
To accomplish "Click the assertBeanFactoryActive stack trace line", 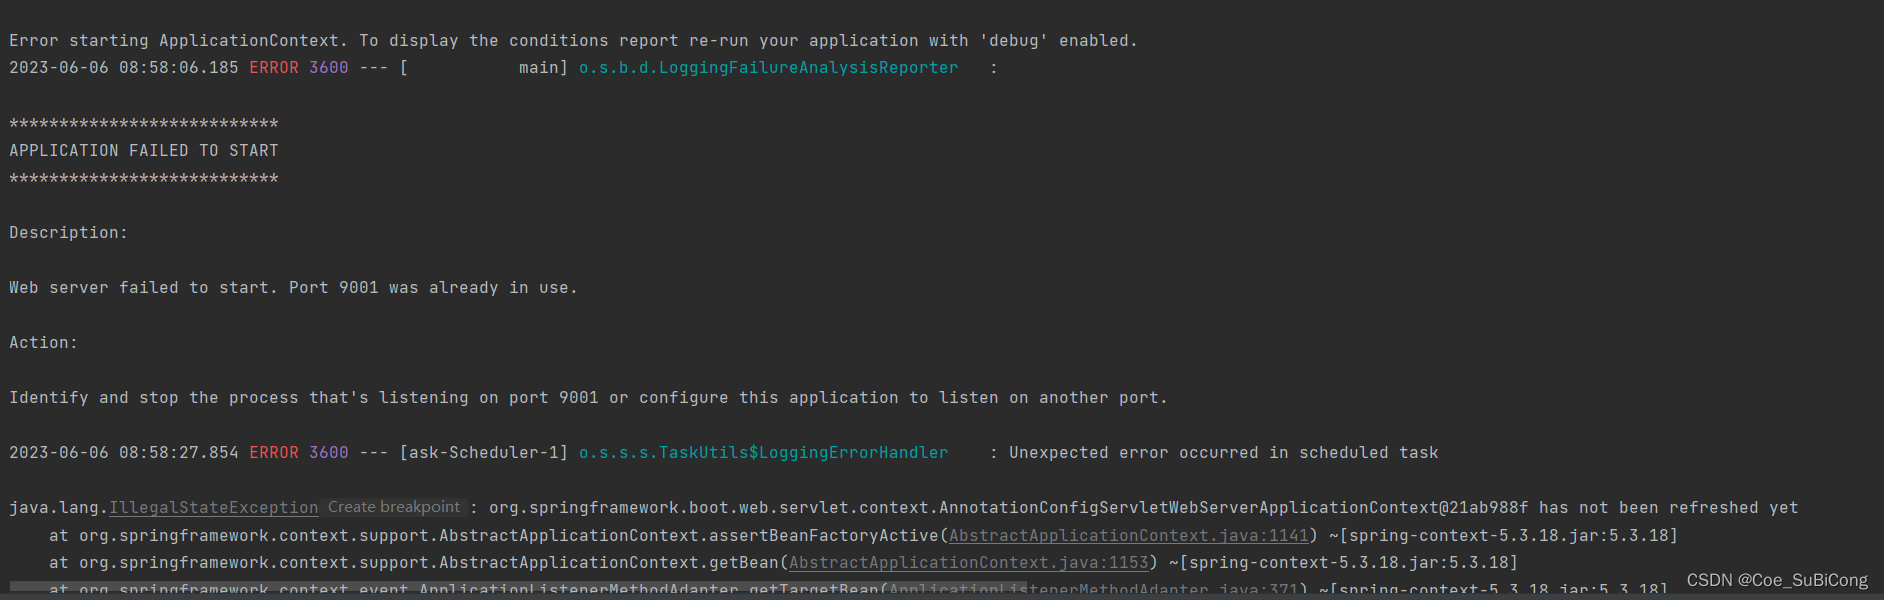I will pyautogui.click(x=863, y=536).
